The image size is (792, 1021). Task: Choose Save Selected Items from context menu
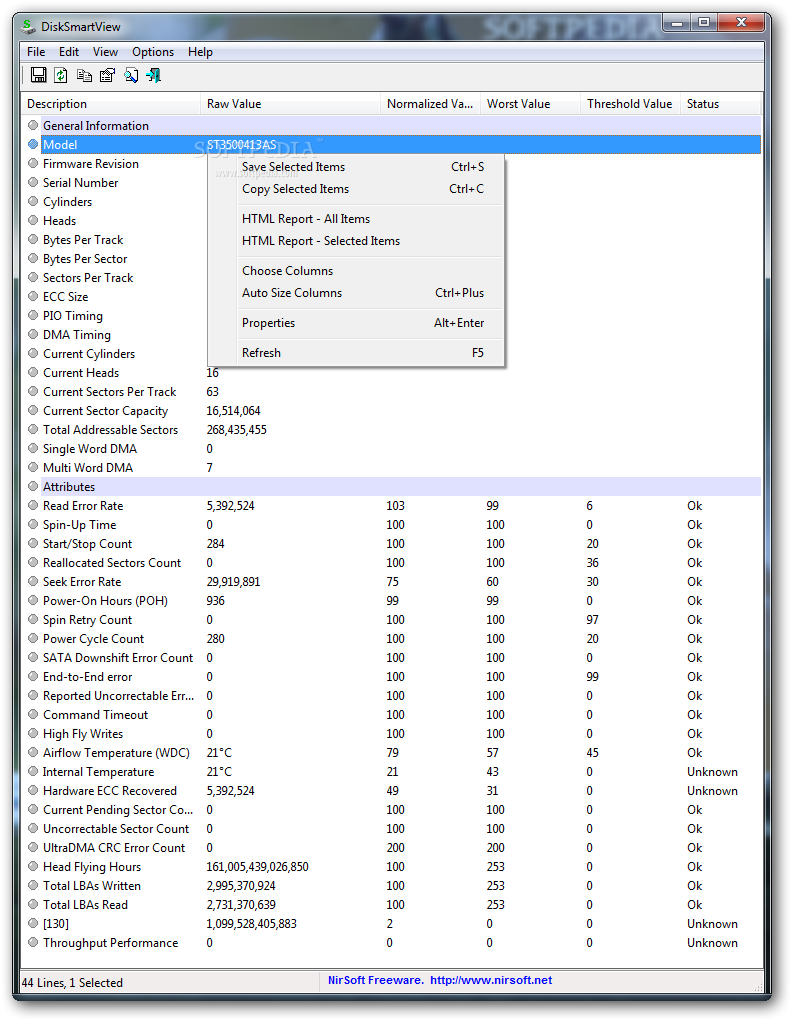pos(356,167)
